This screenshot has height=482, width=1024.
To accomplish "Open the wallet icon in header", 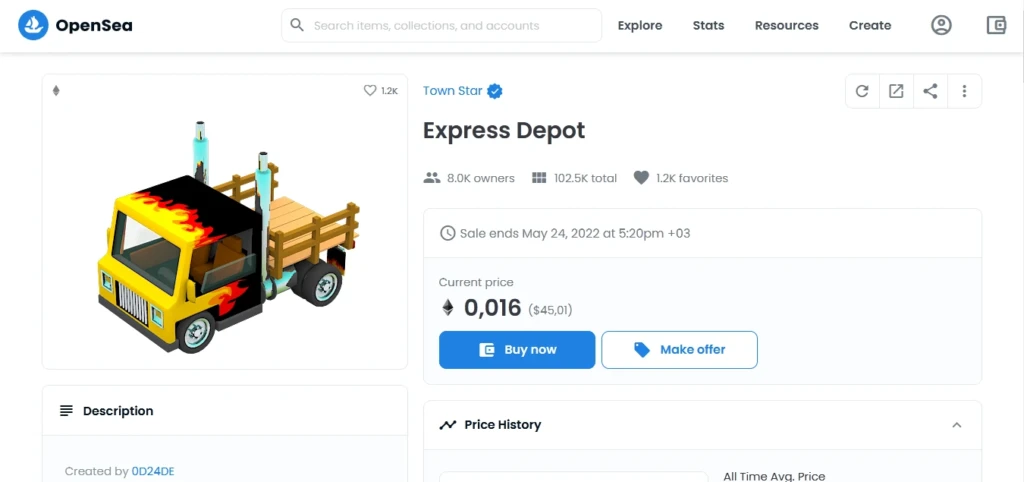I will coord(996,25).
